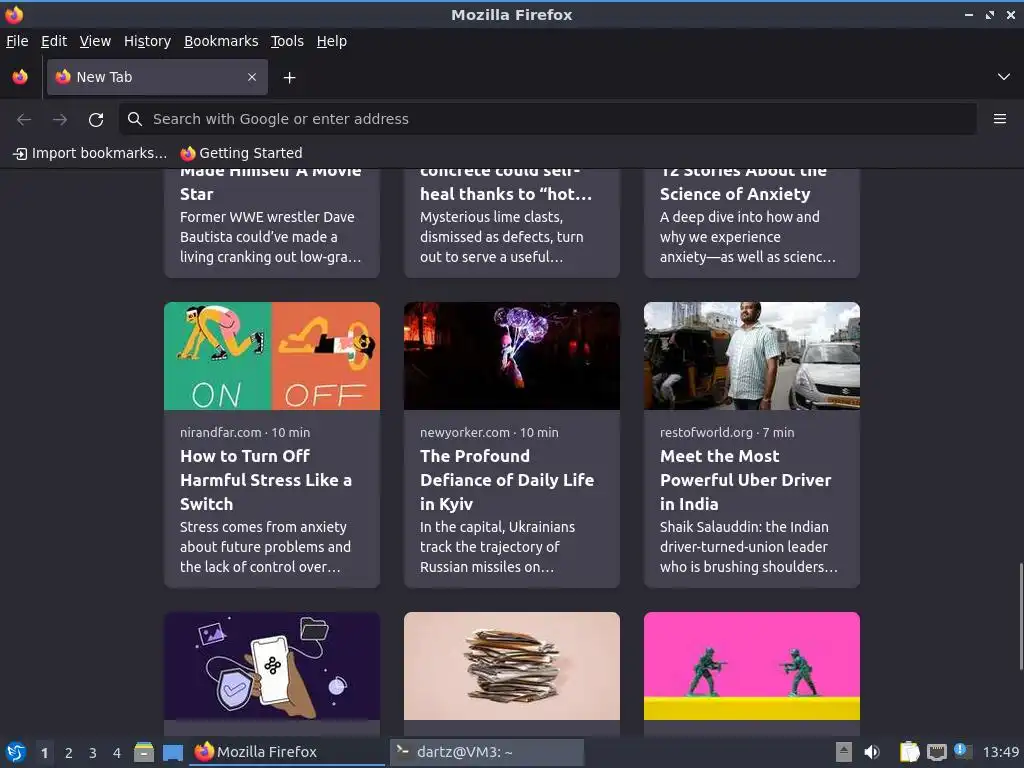Image resolution: width=1024 pixels, height=768 pixels.
Task: Open the Bookmarks menu
Action: (221, 41)
